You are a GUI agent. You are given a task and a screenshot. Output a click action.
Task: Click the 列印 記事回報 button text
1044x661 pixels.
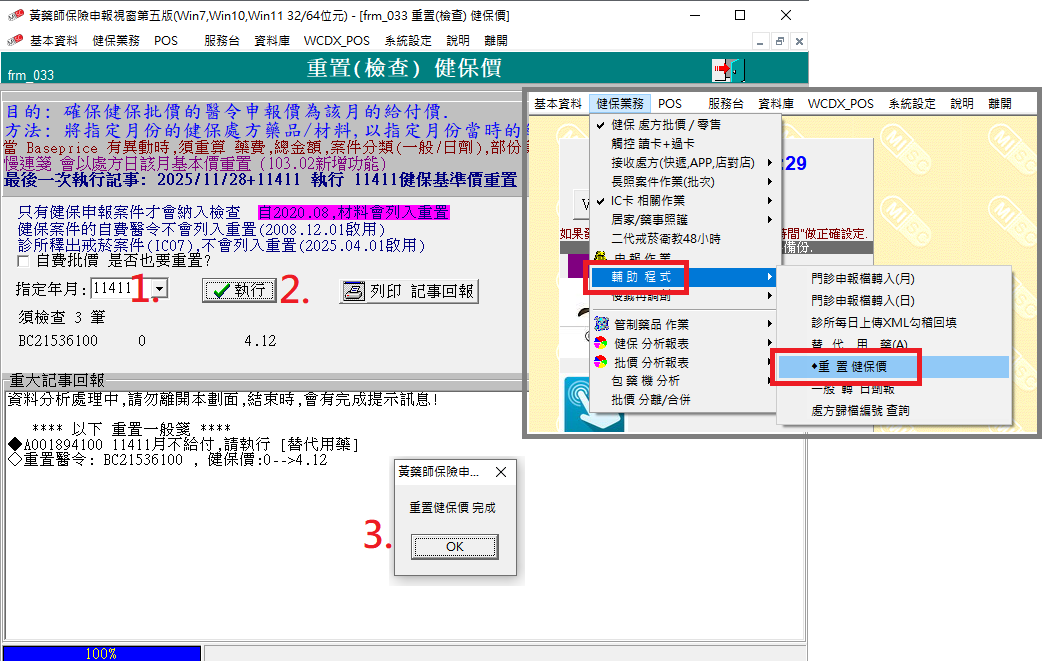(421, 291)
